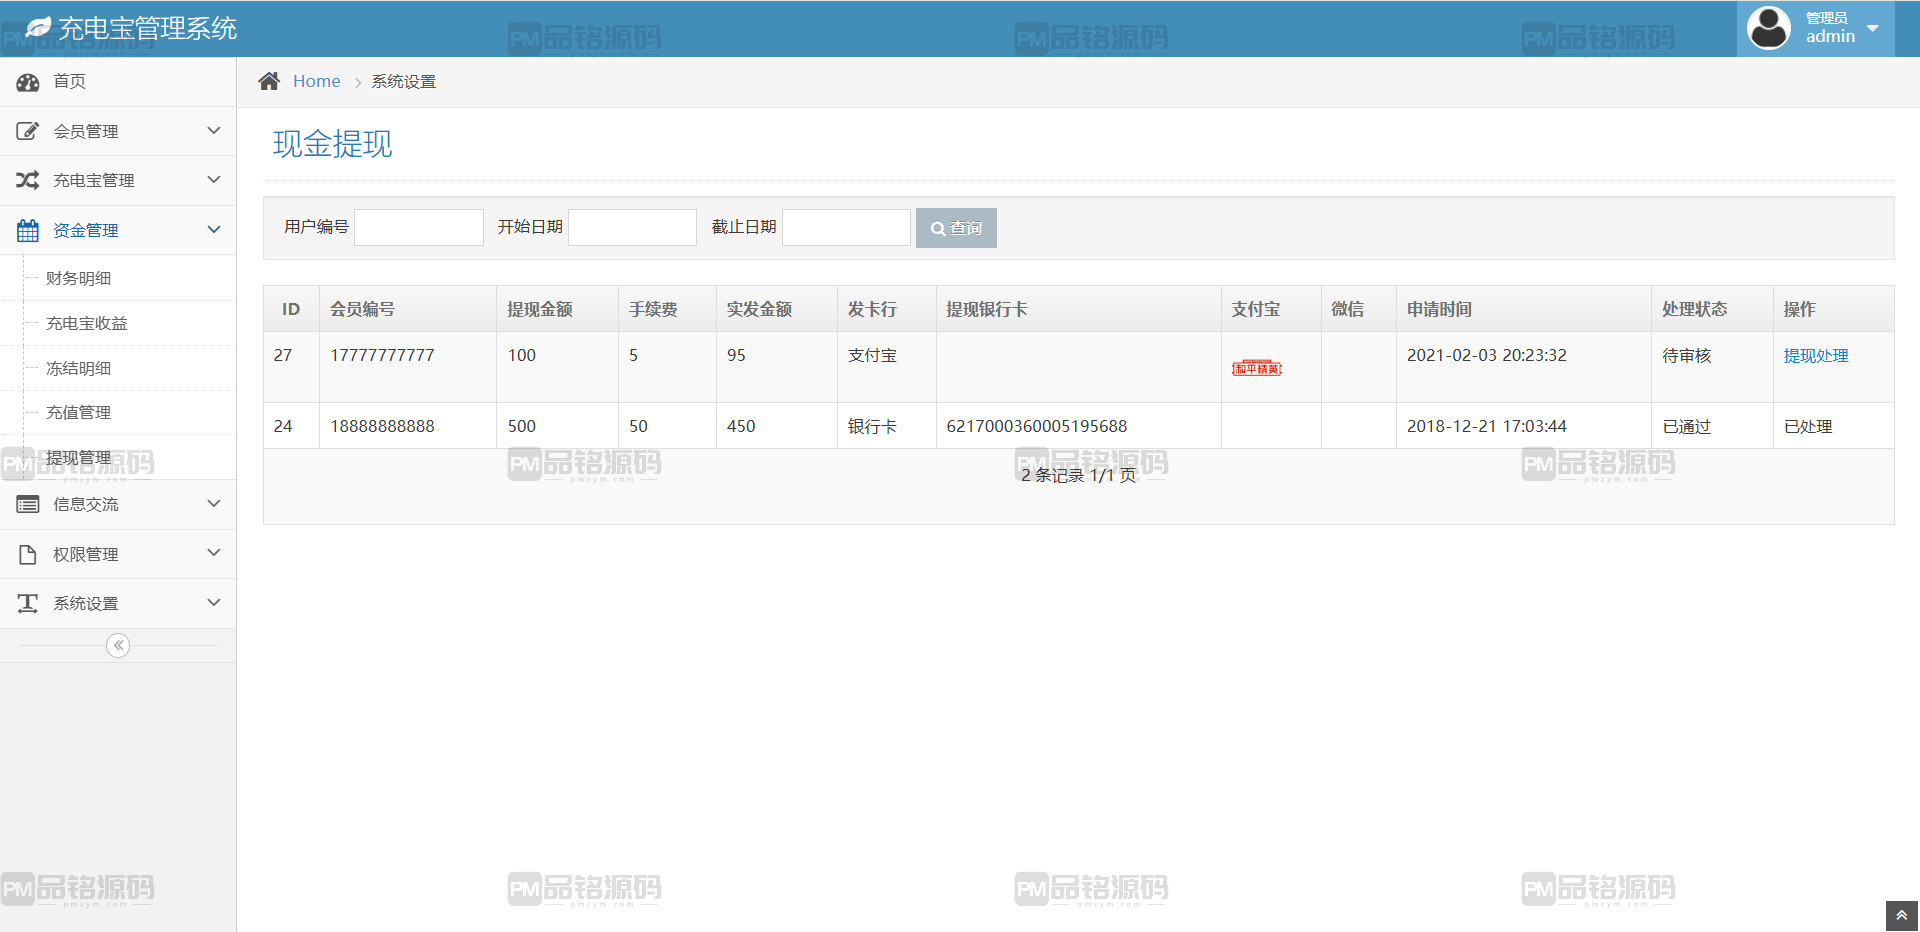Screen dimensions: 1920x932
Task: Open the Alipay QR thumbnail in row 27
Action: (1257, 368)
